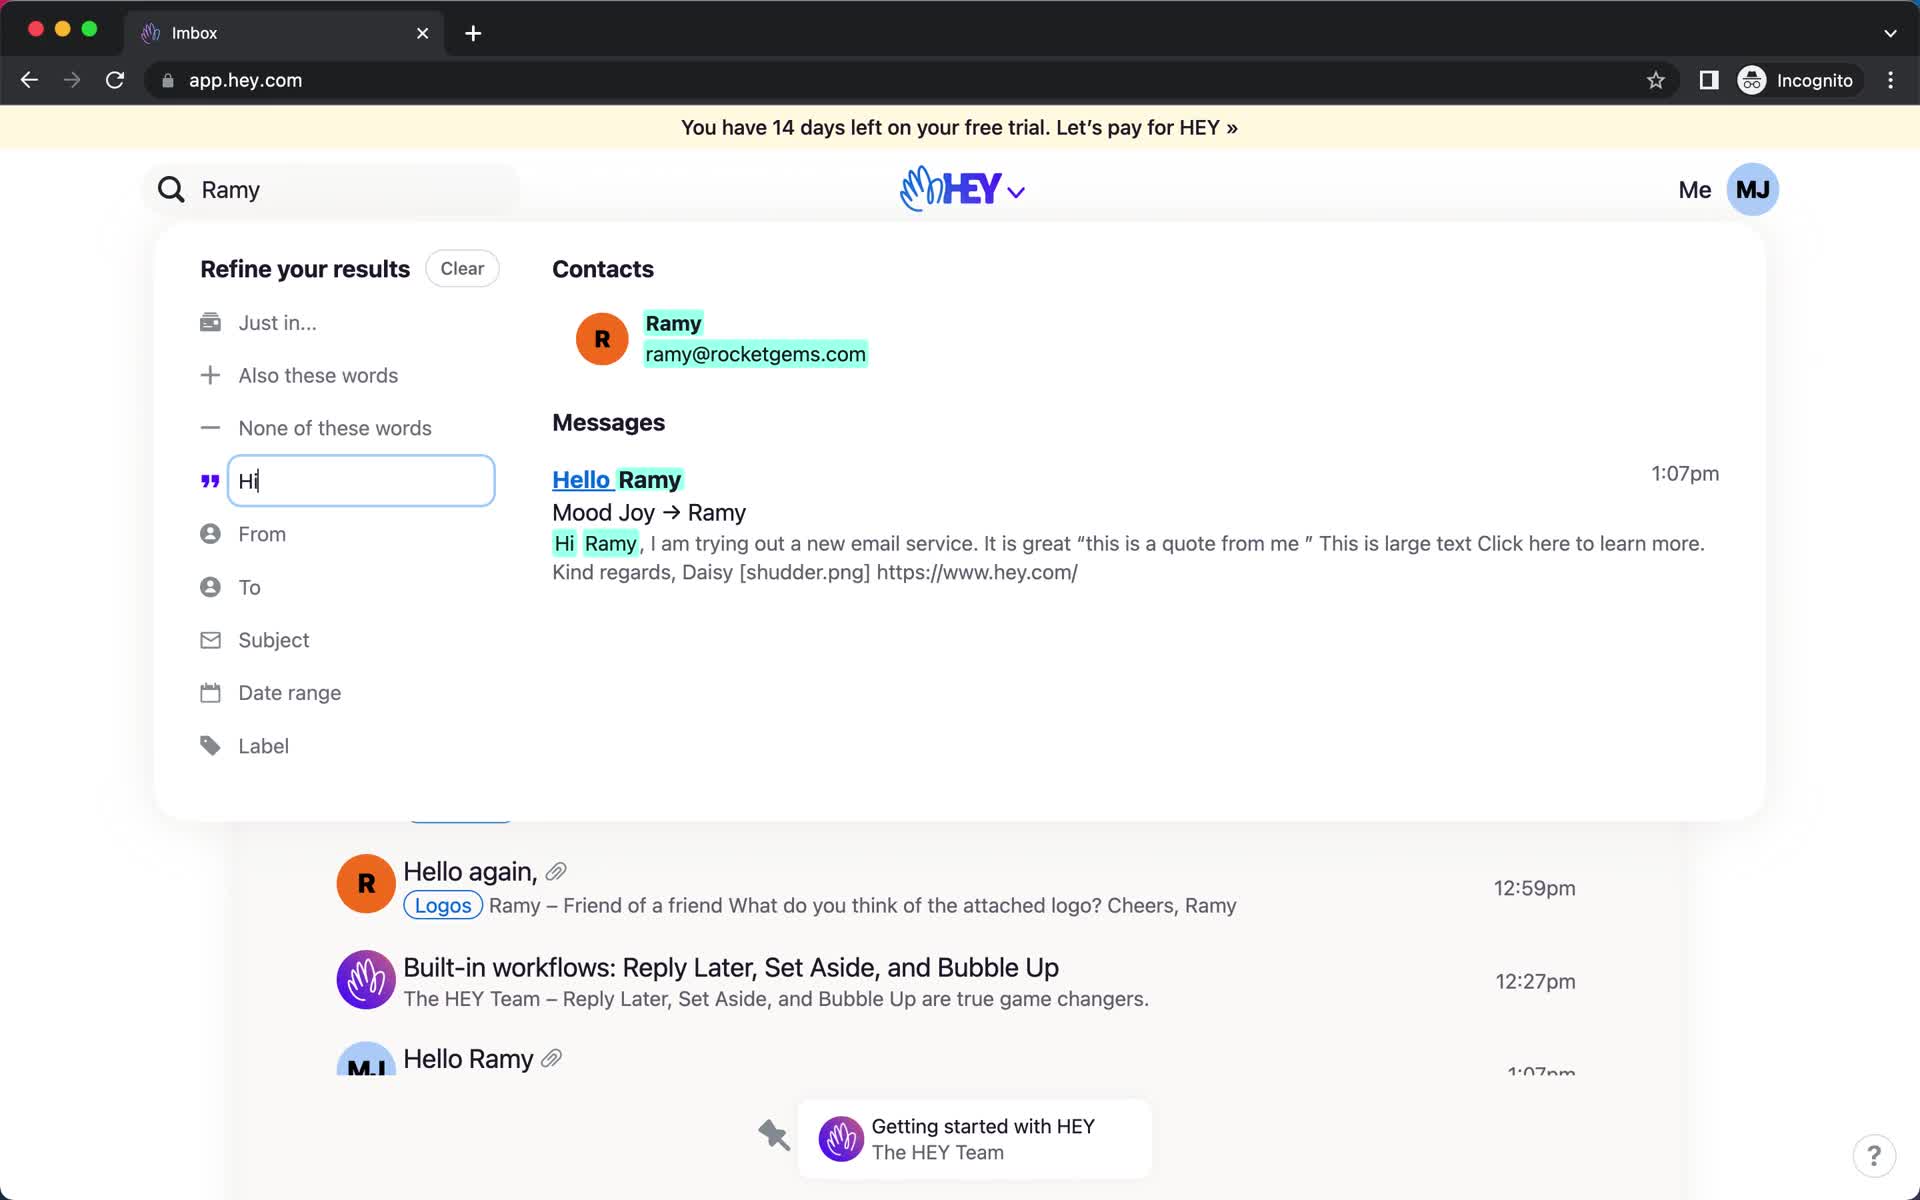
Task: Click the To person icon
Action: click(210, 587)
